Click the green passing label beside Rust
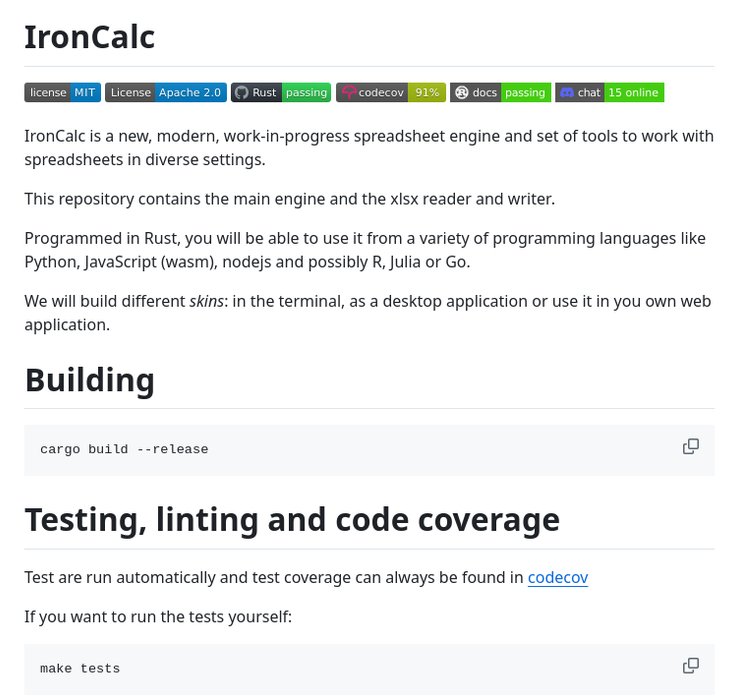735x700 pixels. pos(306,92)
